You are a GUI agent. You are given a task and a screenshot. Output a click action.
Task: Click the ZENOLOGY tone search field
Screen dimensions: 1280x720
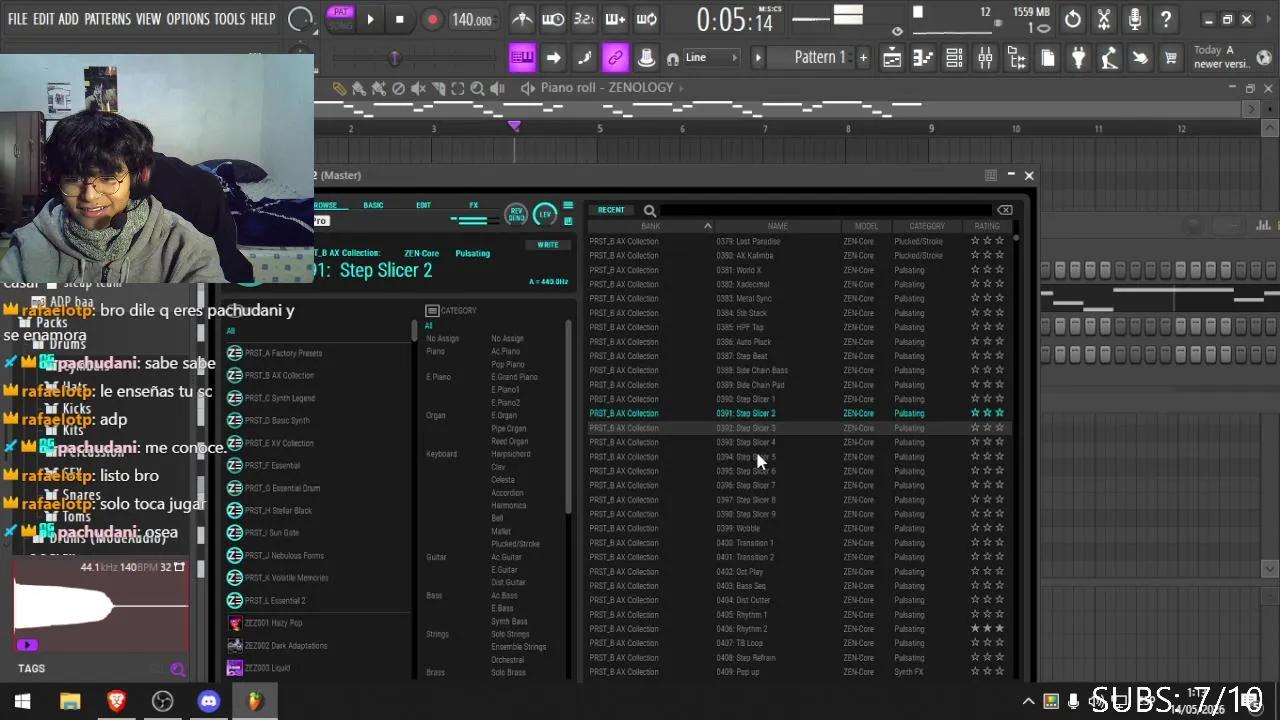pyautogui.click(x=828, y=211)
